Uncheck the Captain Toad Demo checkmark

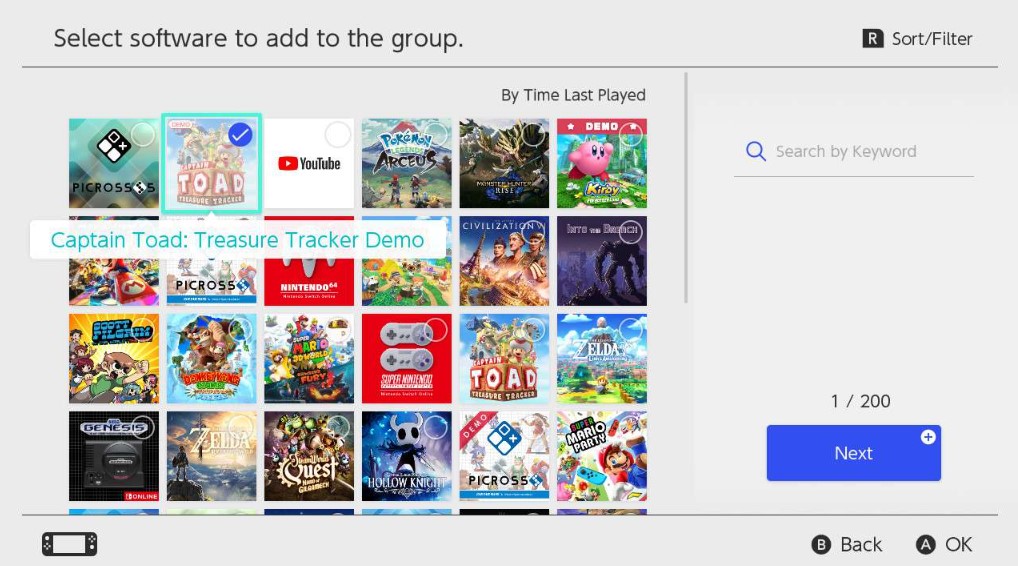(240, 134)
